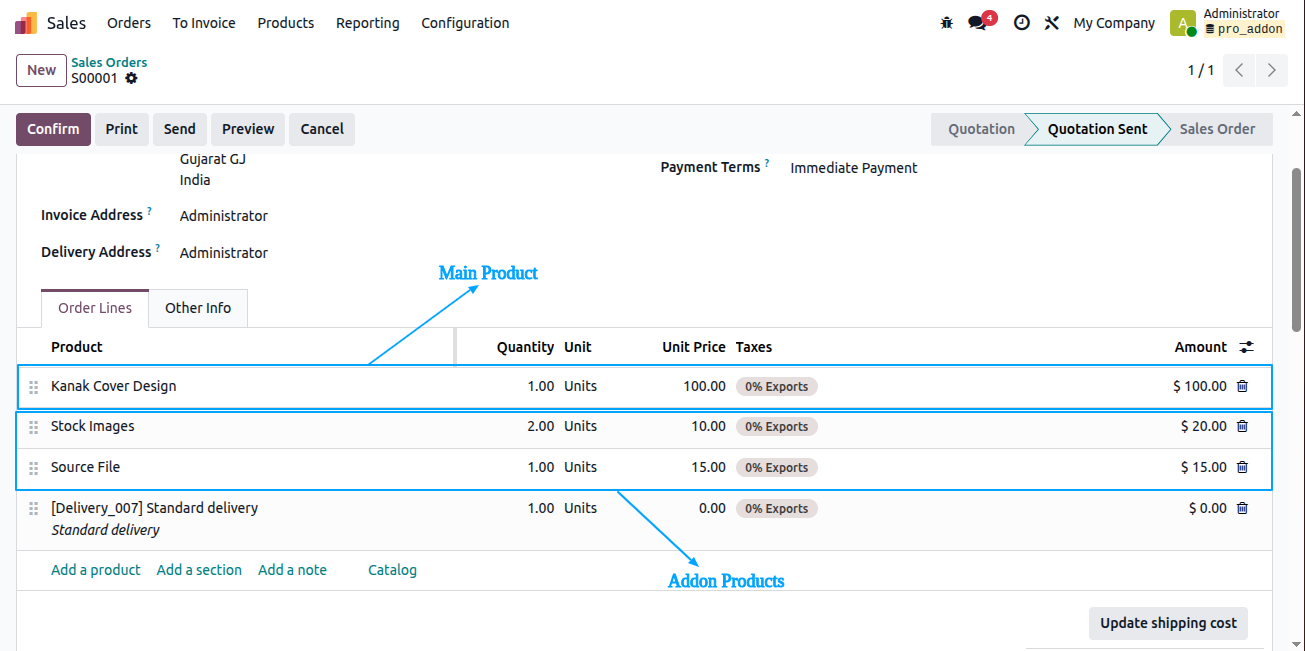Select the Quotation Sent status
Viewport: 1305px width, 651px height.
[1097, 129]
